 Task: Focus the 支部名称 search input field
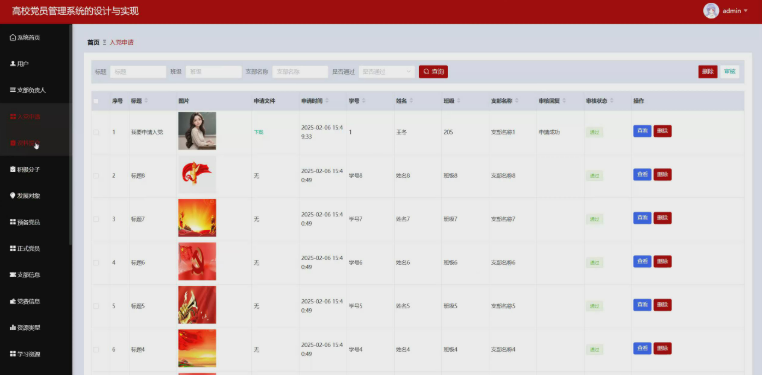(300, 72)
